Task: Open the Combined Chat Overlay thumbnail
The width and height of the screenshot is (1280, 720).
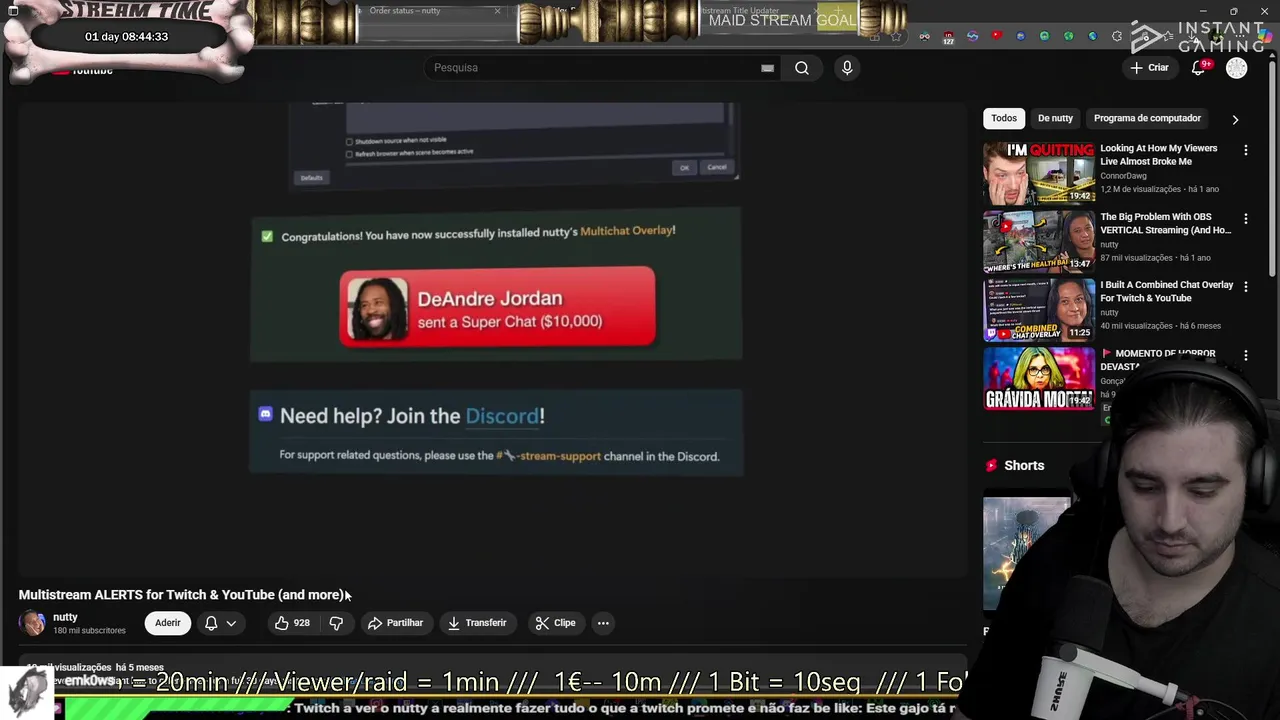Action: [1039, 309]
